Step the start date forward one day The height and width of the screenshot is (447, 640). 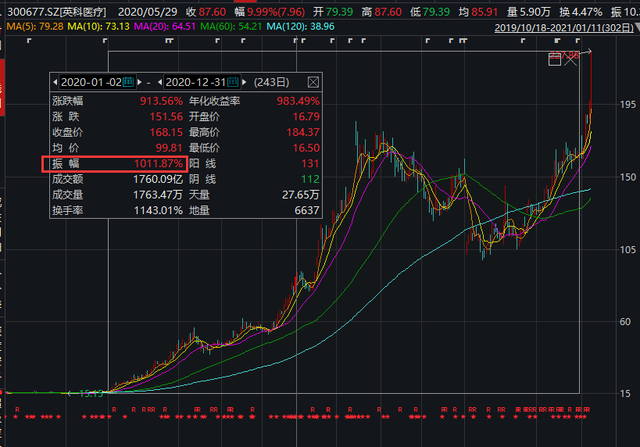[140, 82]
